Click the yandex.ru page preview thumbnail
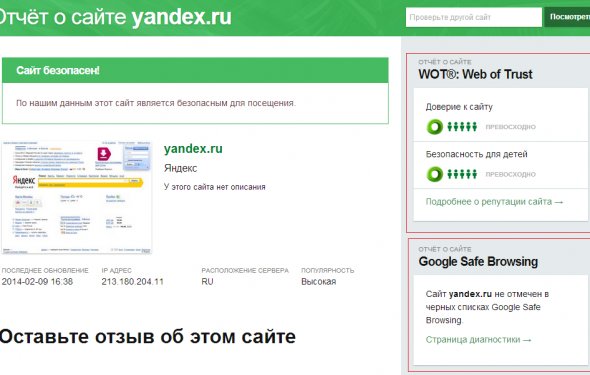The image size is (590, 375). click(x=77, y=197)
